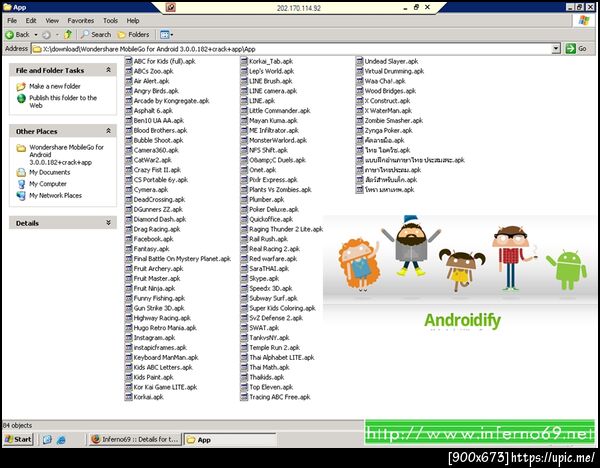Select Wood Bridges.apk file name
The width and height of the screenshot is (600, 468).
coord(390,91)
